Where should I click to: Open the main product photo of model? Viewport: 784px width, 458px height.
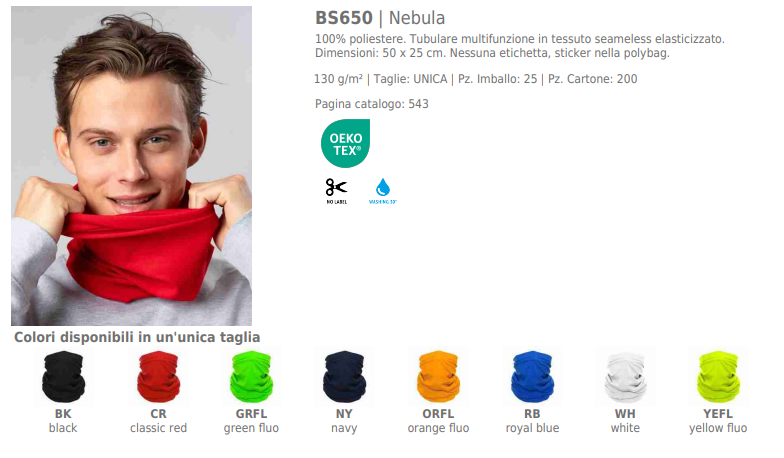(x=132, y=166)
